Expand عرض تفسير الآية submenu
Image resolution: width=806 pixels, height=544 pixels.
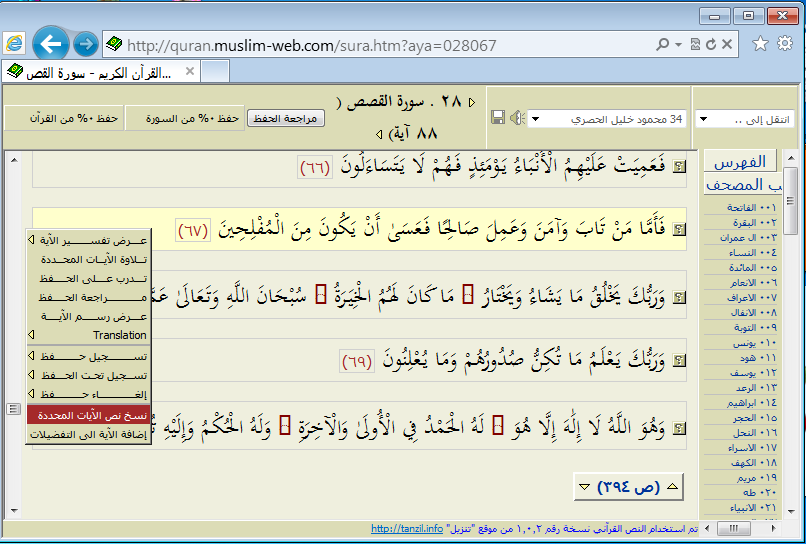click(x=88, y=240)
